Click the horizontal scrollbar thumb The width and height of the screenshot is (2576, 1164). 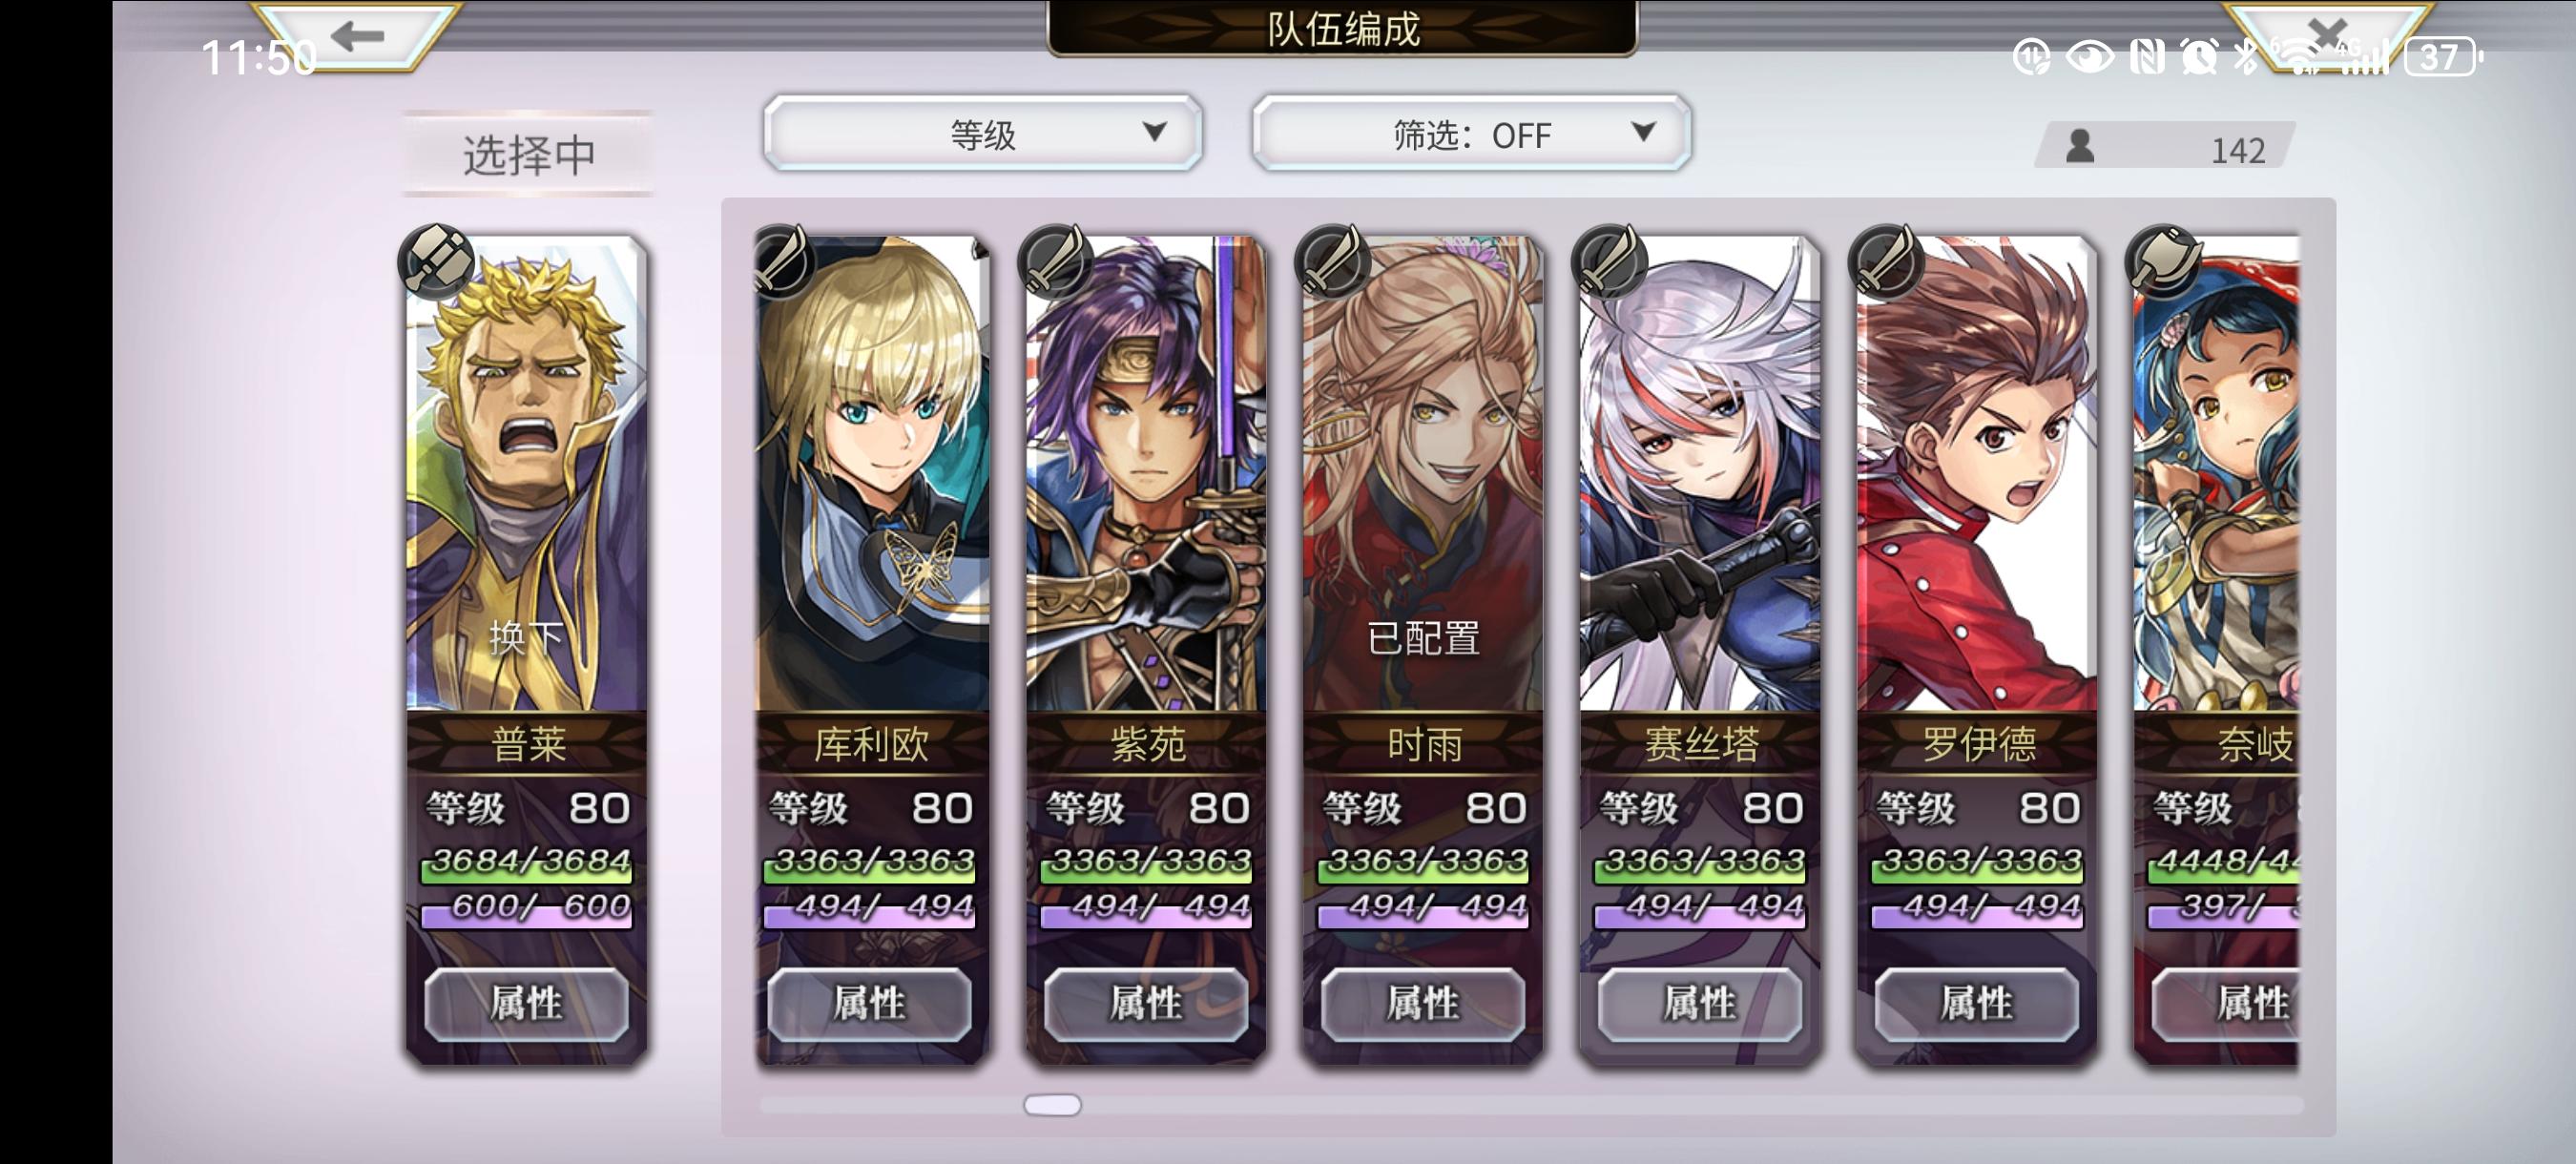tap(1052, 1105)
